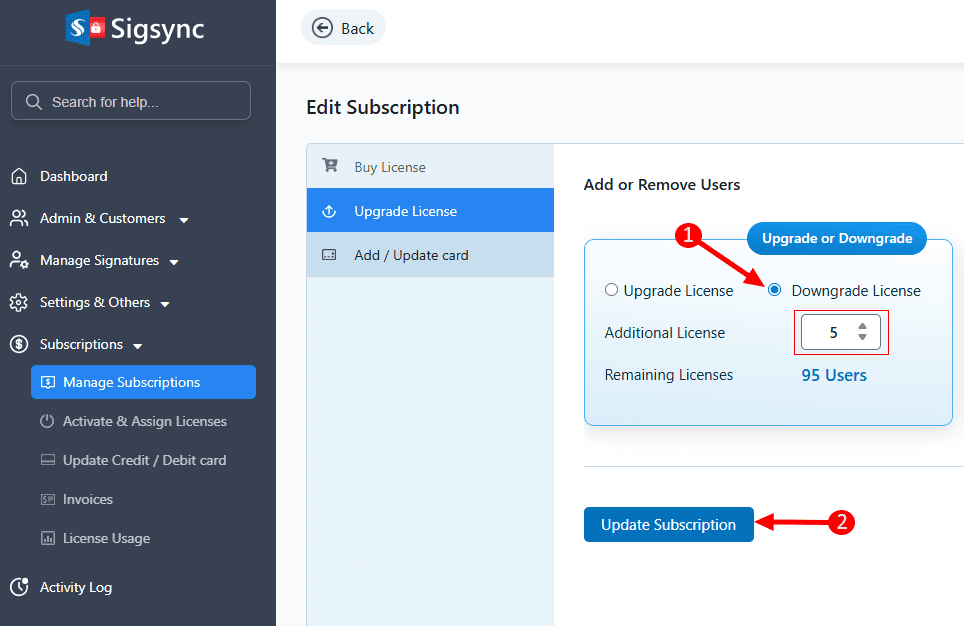Switch to the Upgrade License tab
The image size is (964, 626).
point(405,211)
